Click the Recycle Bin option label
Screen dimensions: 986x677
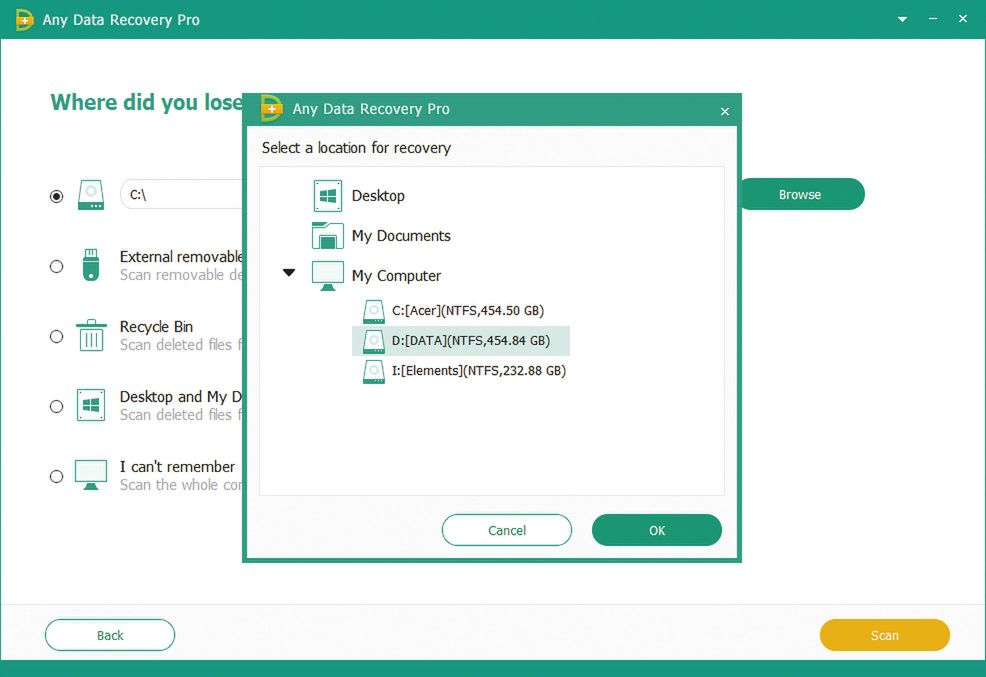(x=156, y=327)
